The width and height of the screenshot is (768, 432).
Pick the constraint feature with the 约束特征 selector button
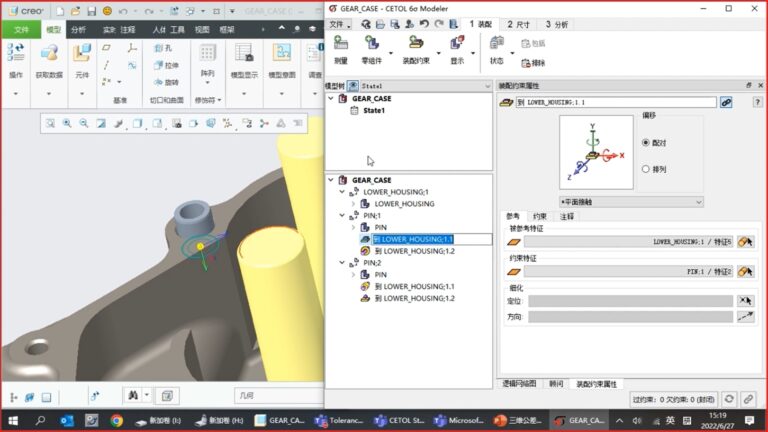point(745,271)
